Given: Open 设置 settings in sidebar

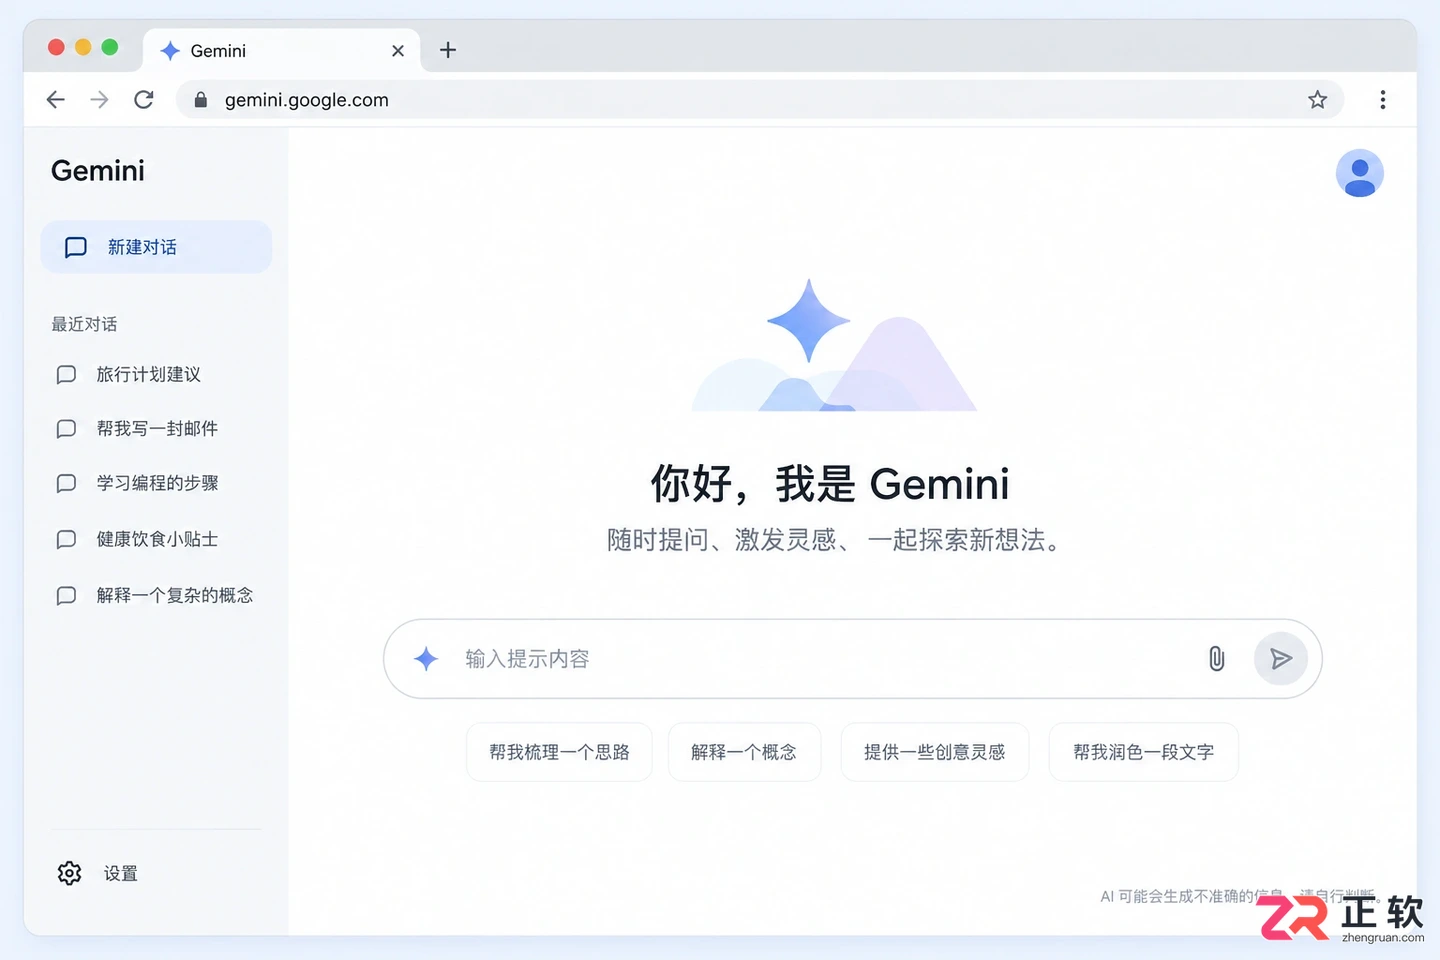Looking at the screenshot, I should click(98, 873).
